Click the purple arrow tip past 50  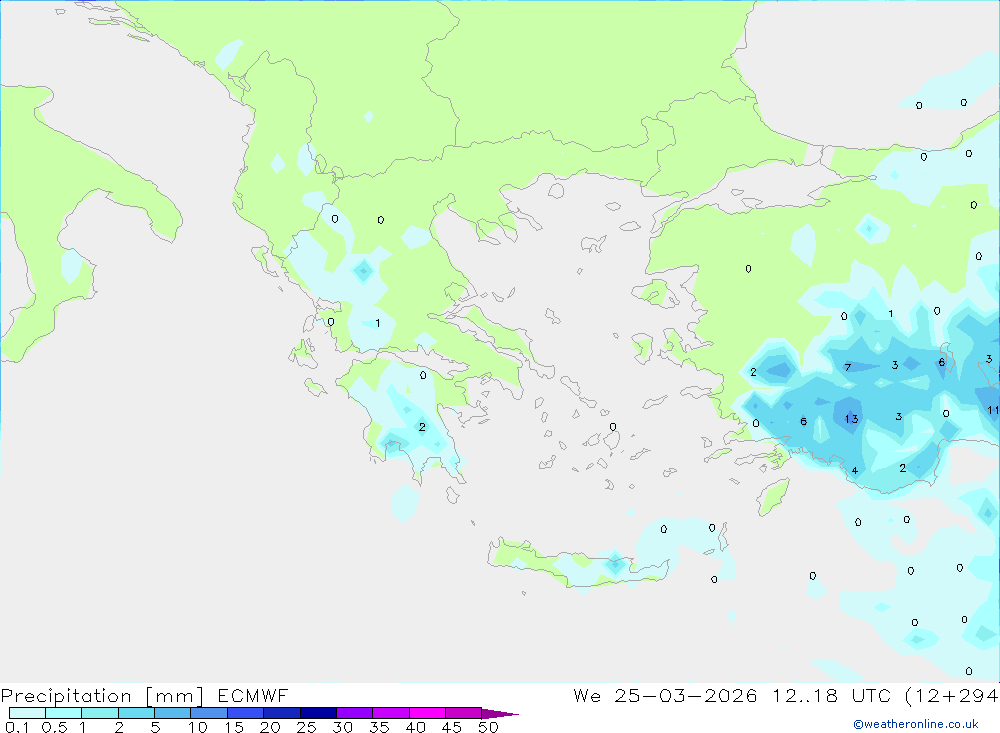coord(500,713)
